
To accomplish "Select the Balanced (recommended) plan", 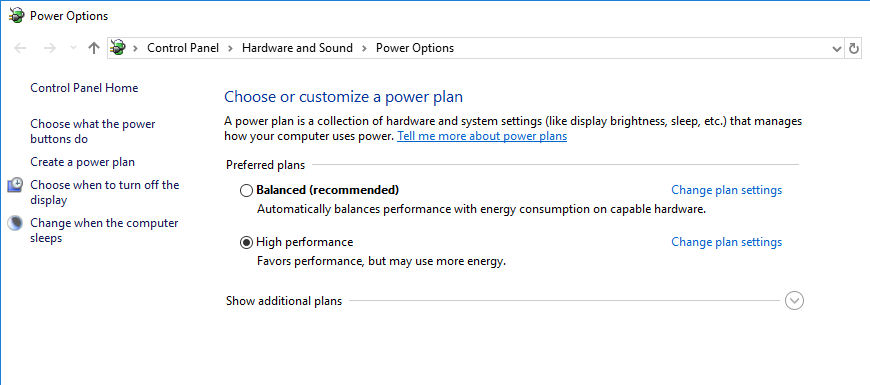I will point(246,190).
